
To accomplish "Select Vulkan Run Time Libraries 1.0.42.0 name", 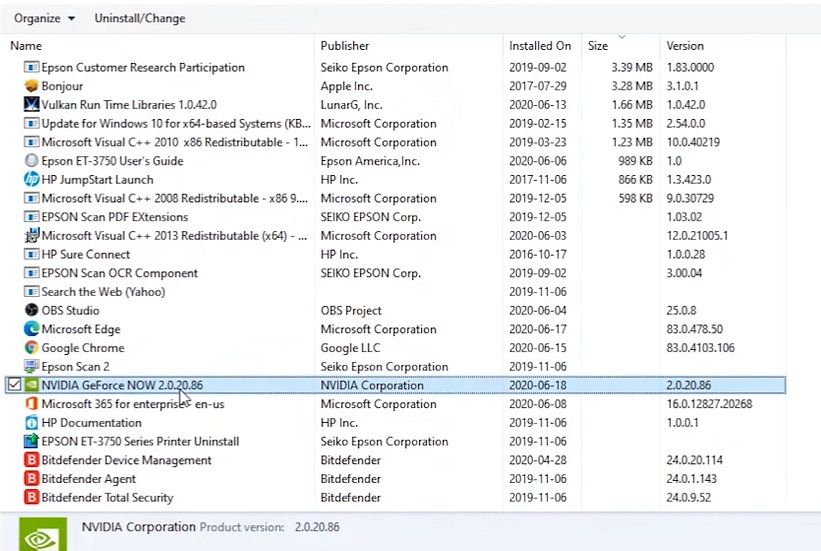I will pos(129,105).
